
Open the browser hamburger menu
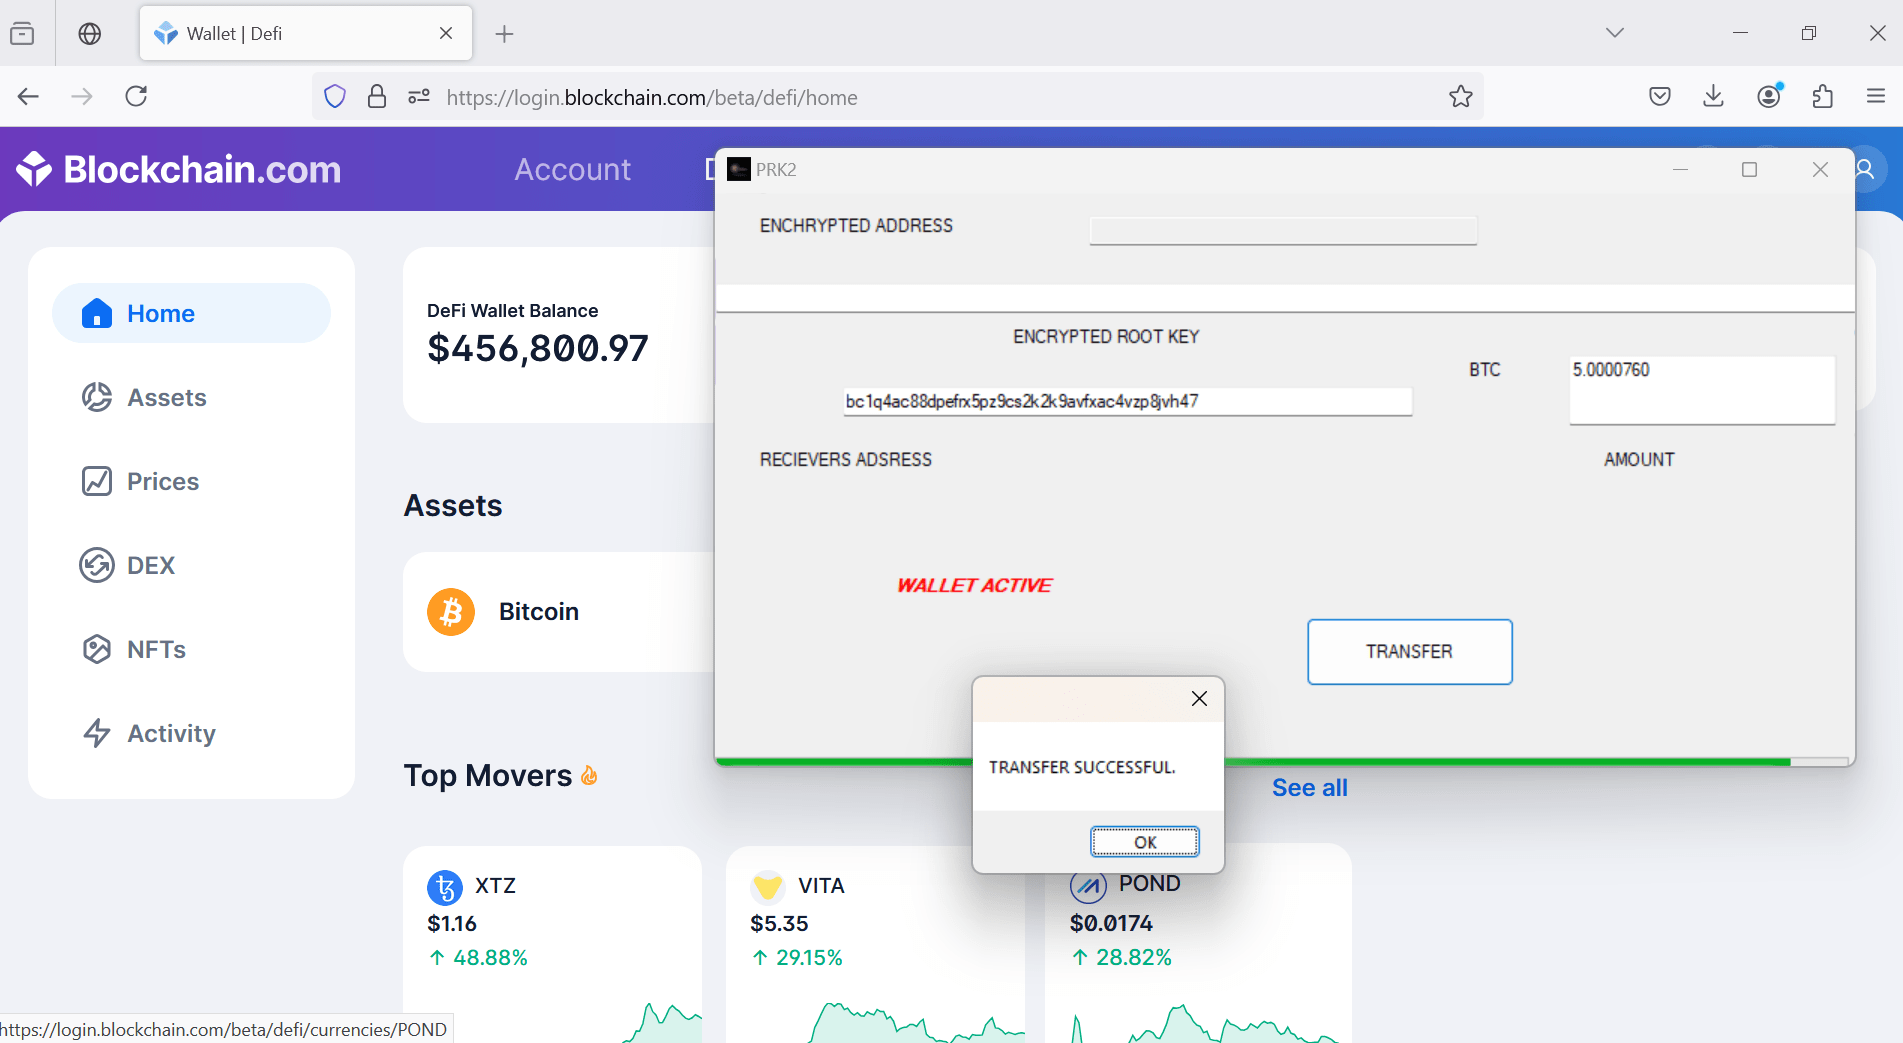click(1876, 96)
